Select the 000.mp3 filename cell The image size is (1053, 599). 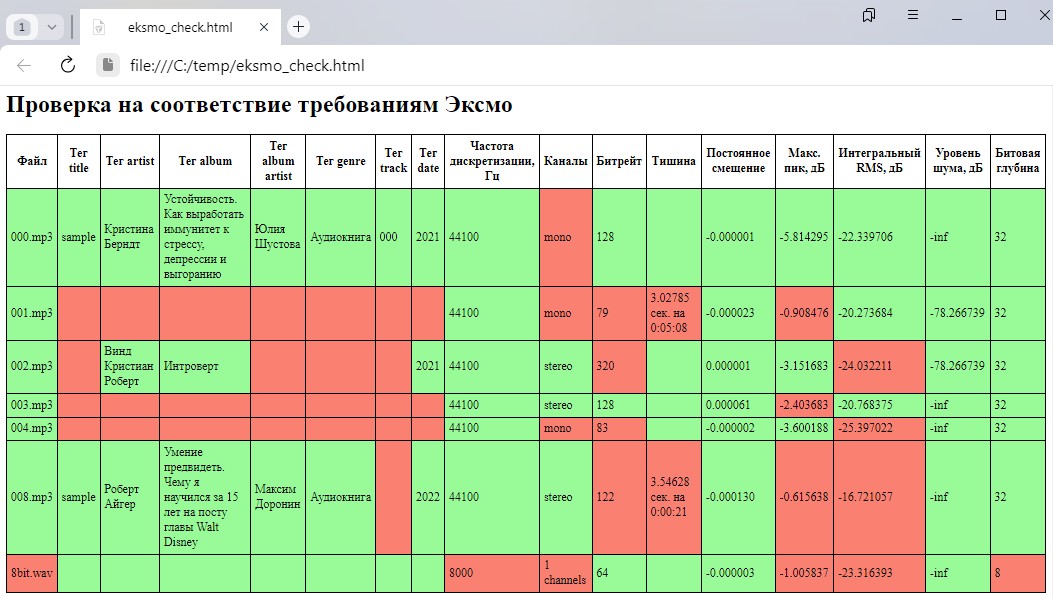point(30,237)
